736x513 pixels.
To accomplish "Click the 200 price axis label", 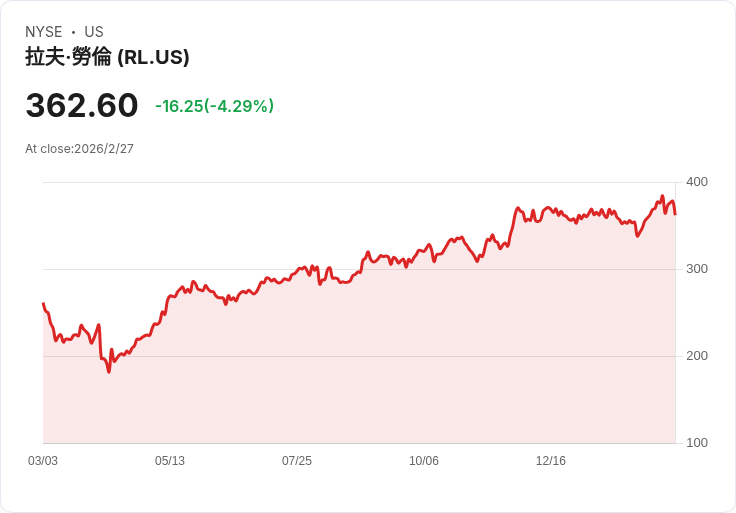I will [697, 356].
